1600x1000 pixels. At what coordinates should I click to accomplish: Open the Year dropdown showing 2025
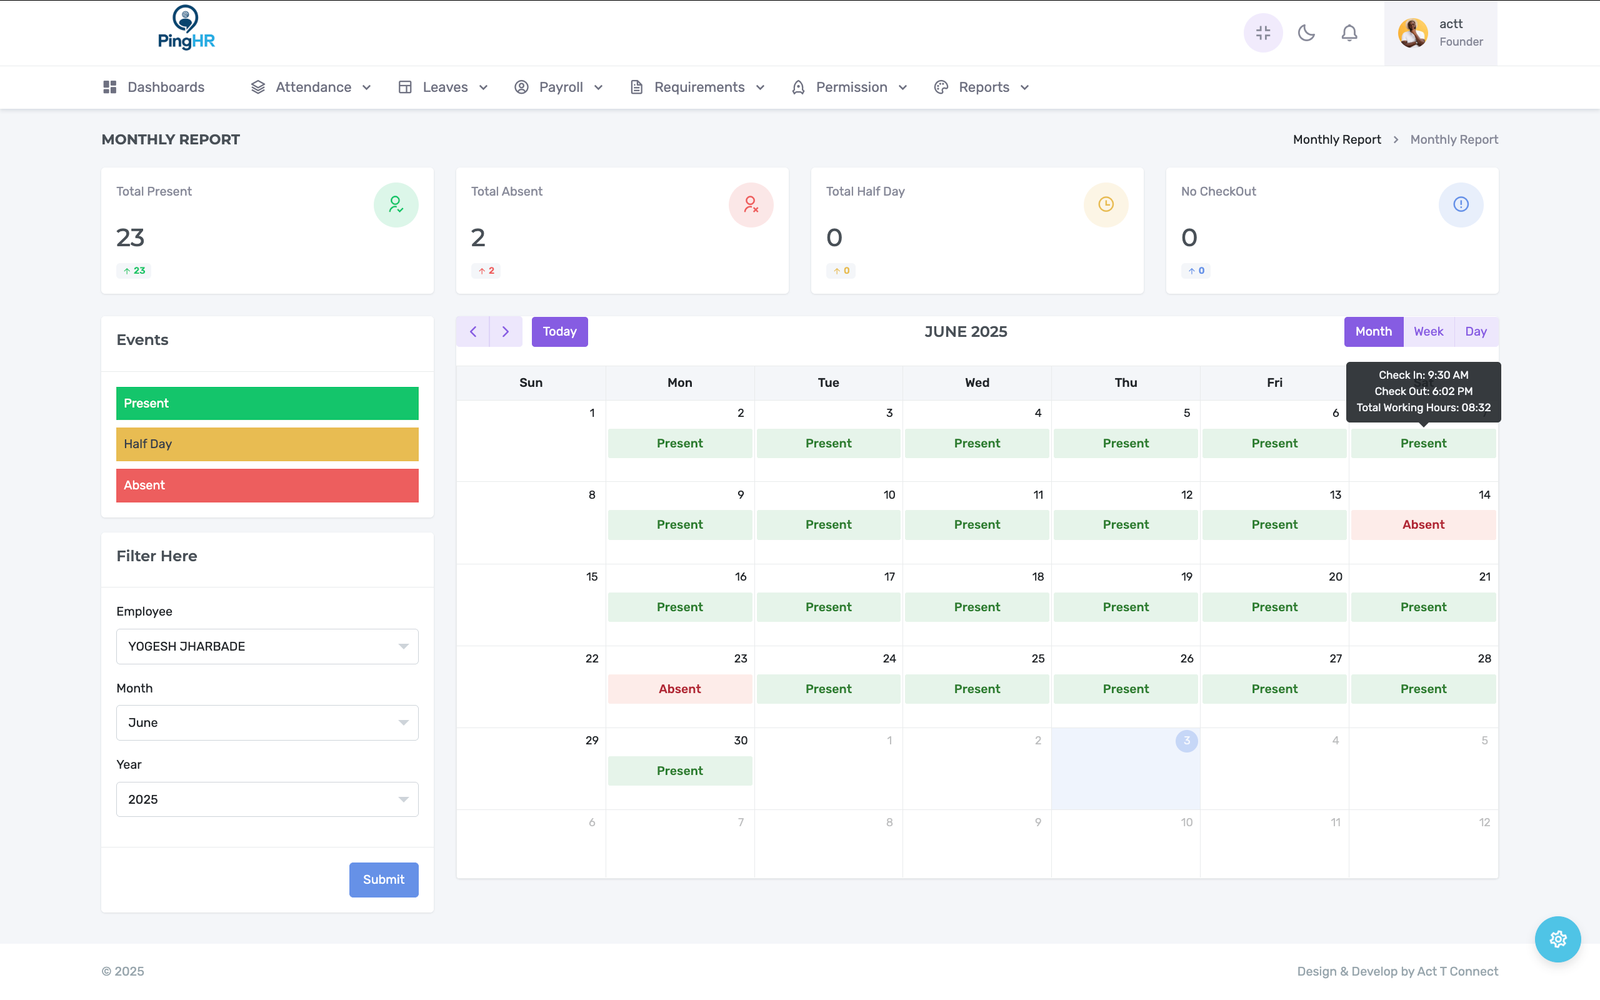(267, 800)
